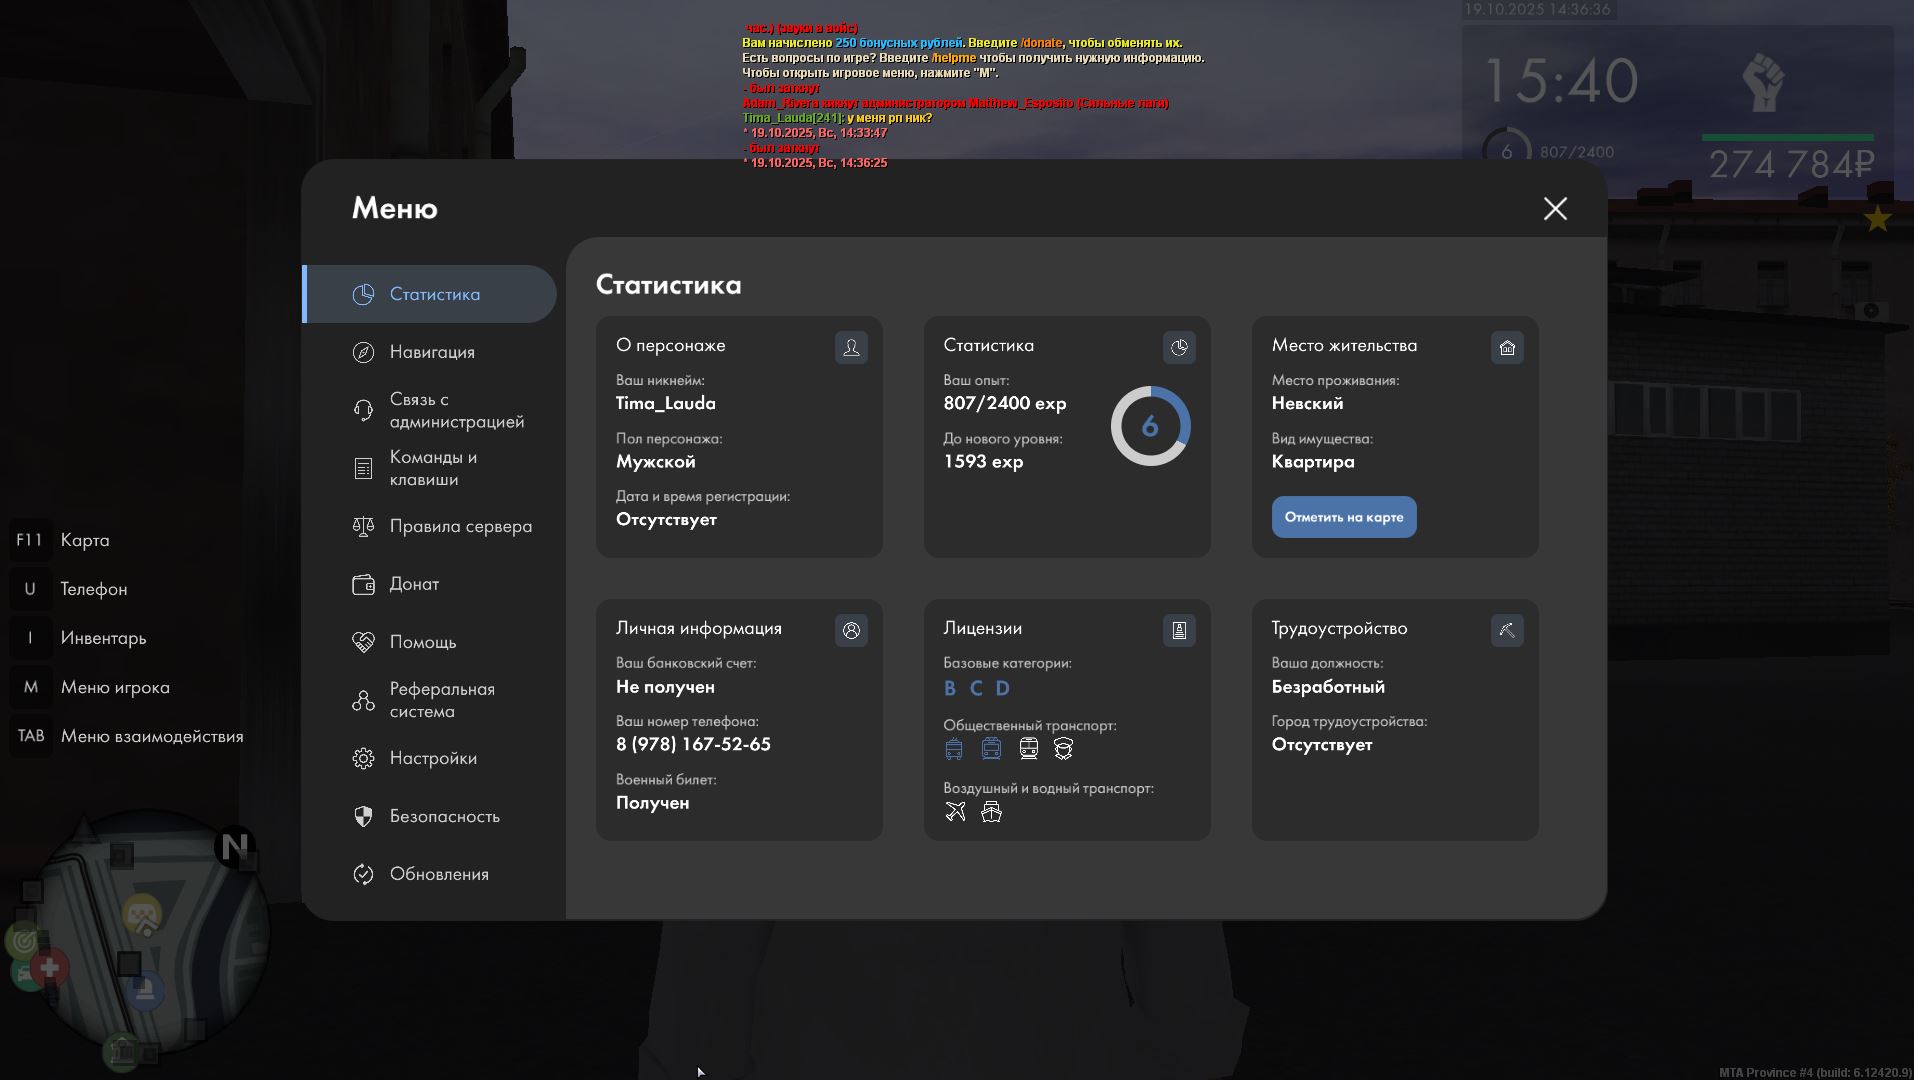
Task: Click the TAB Меню взаимодействия key hint
Action: [129, 736]
